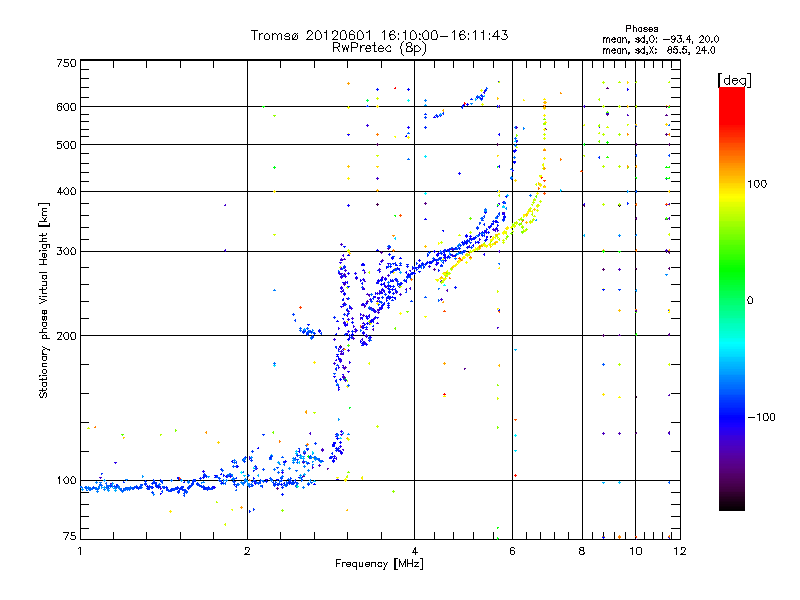Click the y-axis title "Stationary phase Virtual Height [km]"
This screenshot has width=800, height=600.
coord(43,300)
